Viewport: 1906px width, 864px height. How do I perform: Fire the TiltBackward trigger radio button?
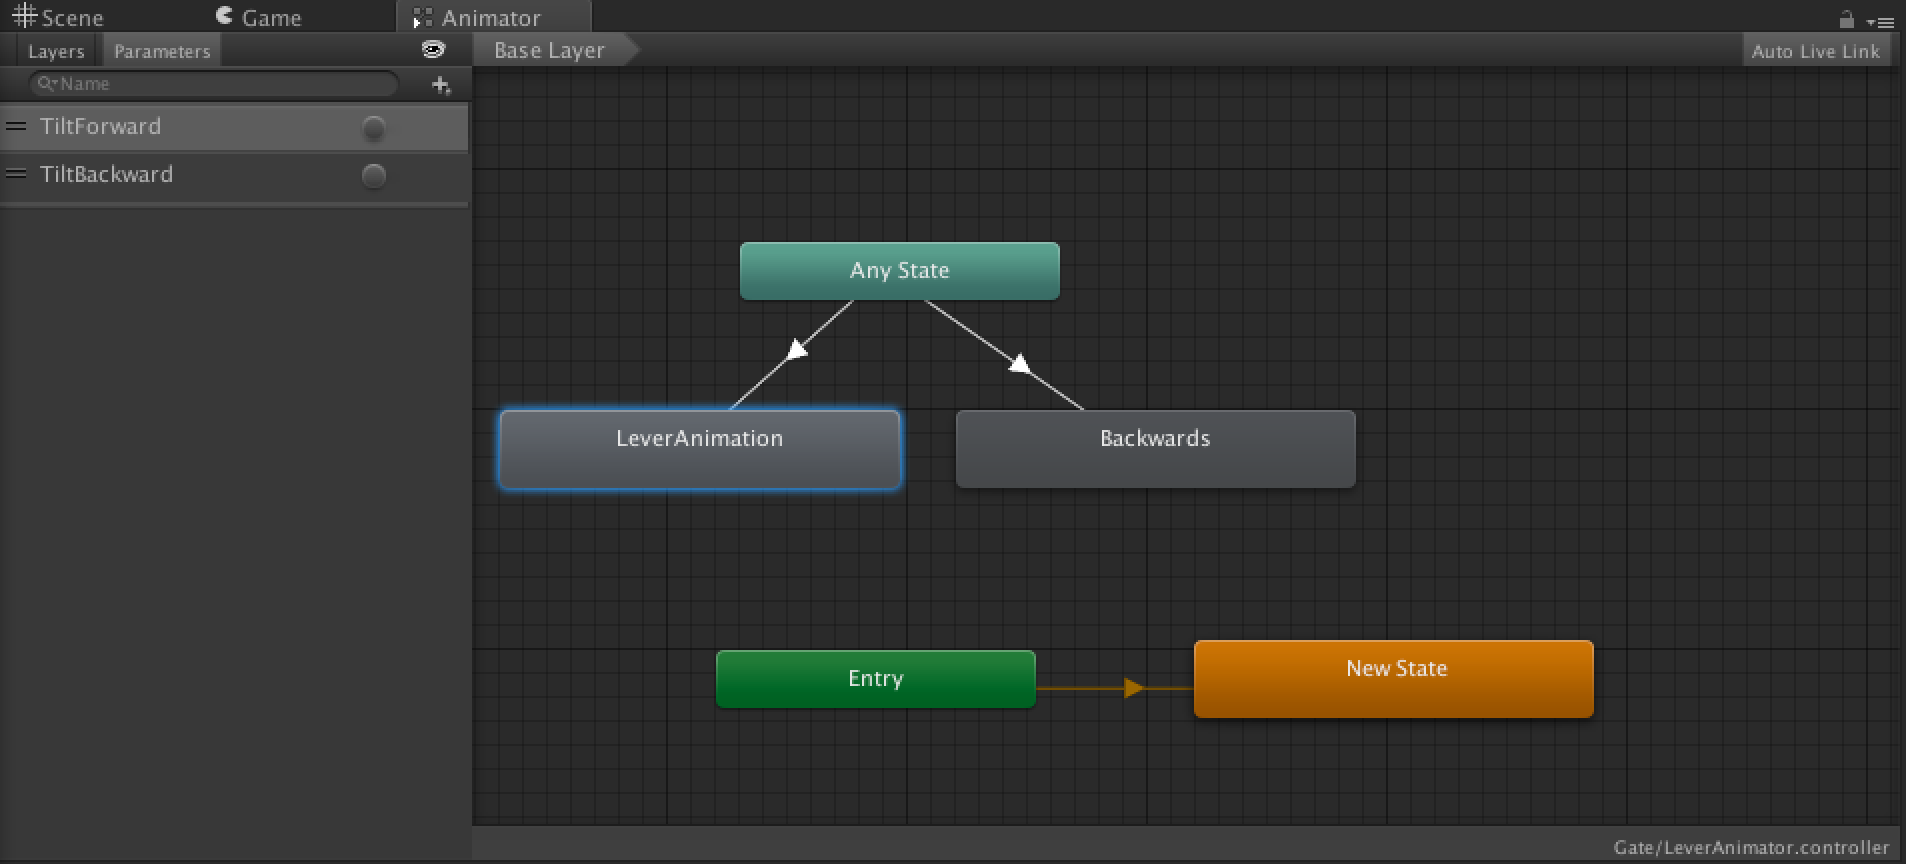point(373,176)
